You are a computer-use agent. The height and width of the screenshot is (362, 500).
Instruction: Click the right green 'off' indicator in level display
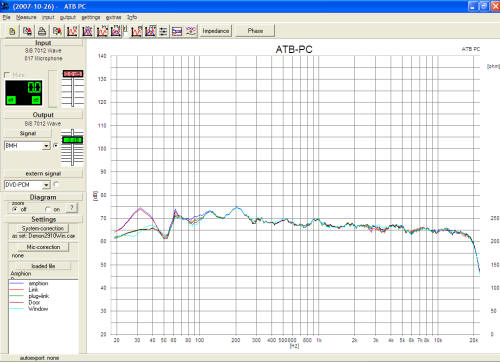tap(36, 100)
